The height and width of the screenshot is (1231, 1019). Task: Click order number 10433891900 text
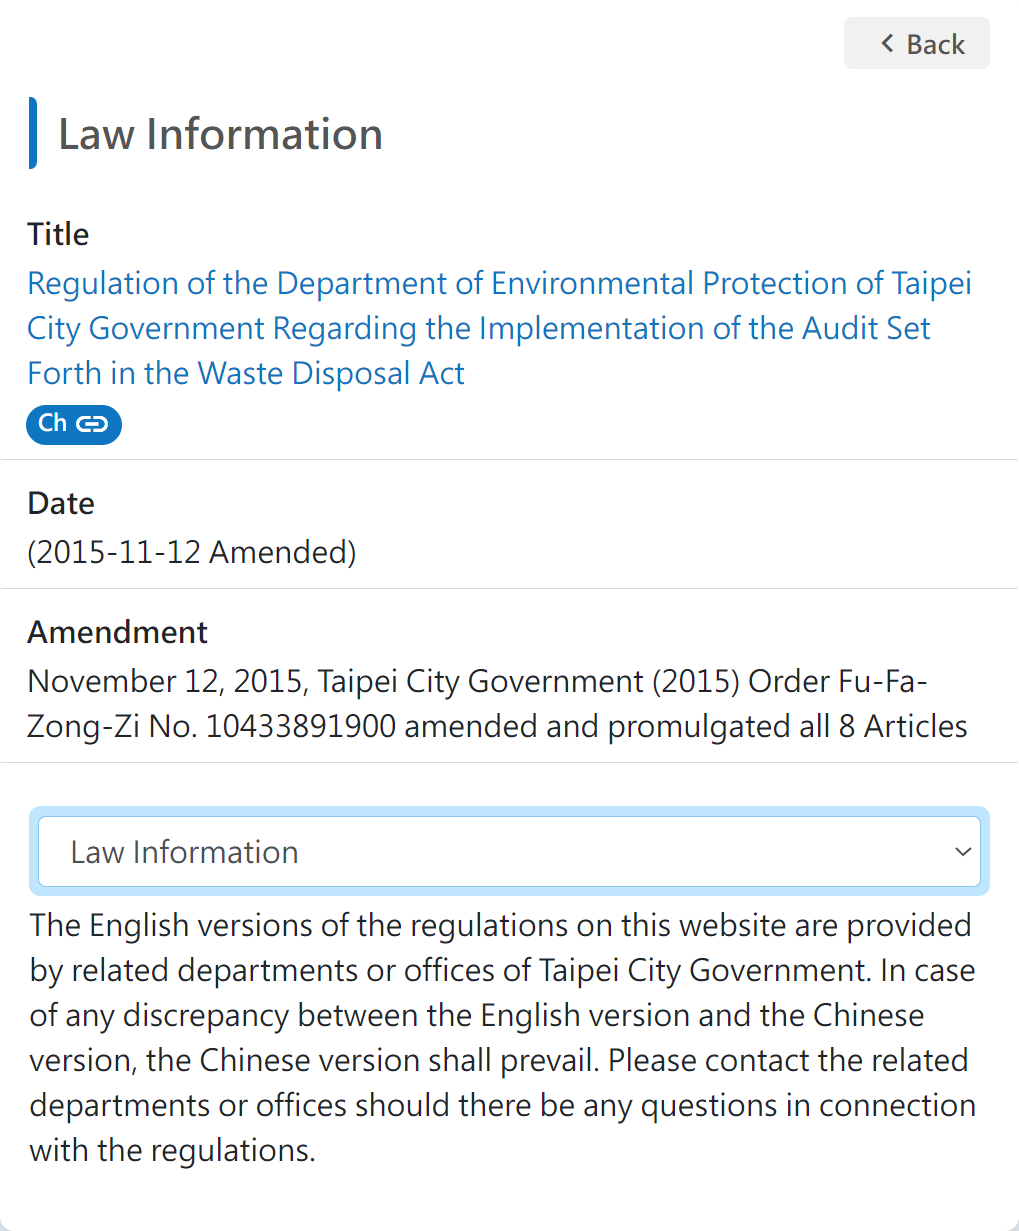click(x=301, y=726)
